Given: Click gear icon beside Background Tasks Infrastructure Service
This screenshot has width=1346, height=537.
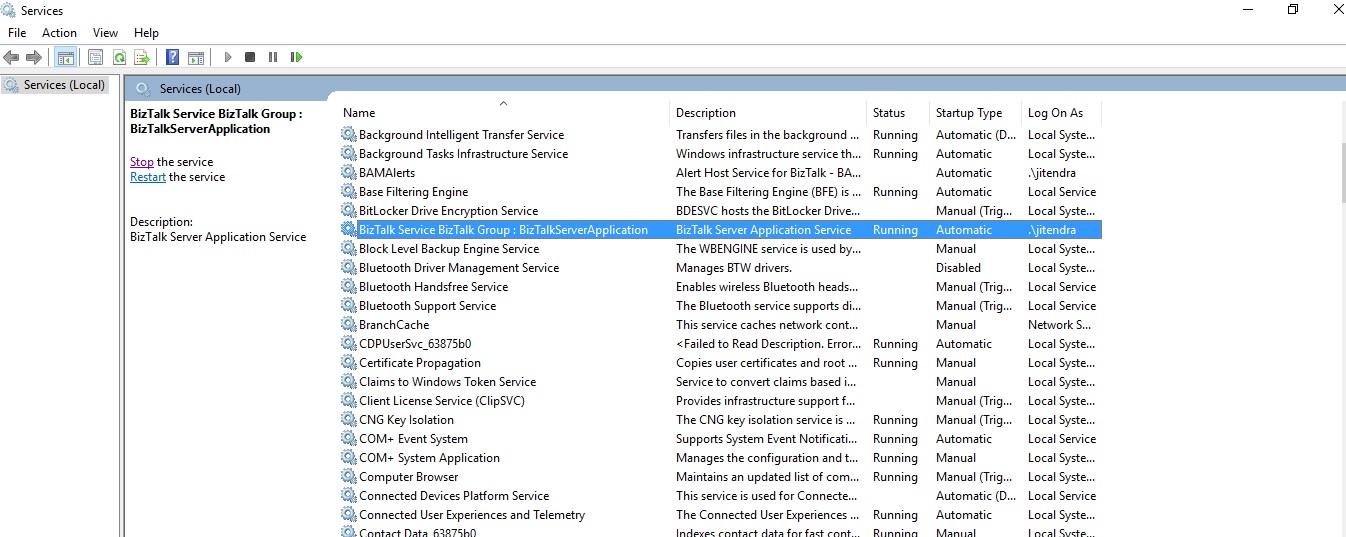Looking at the screenshot, I should 348,154.
